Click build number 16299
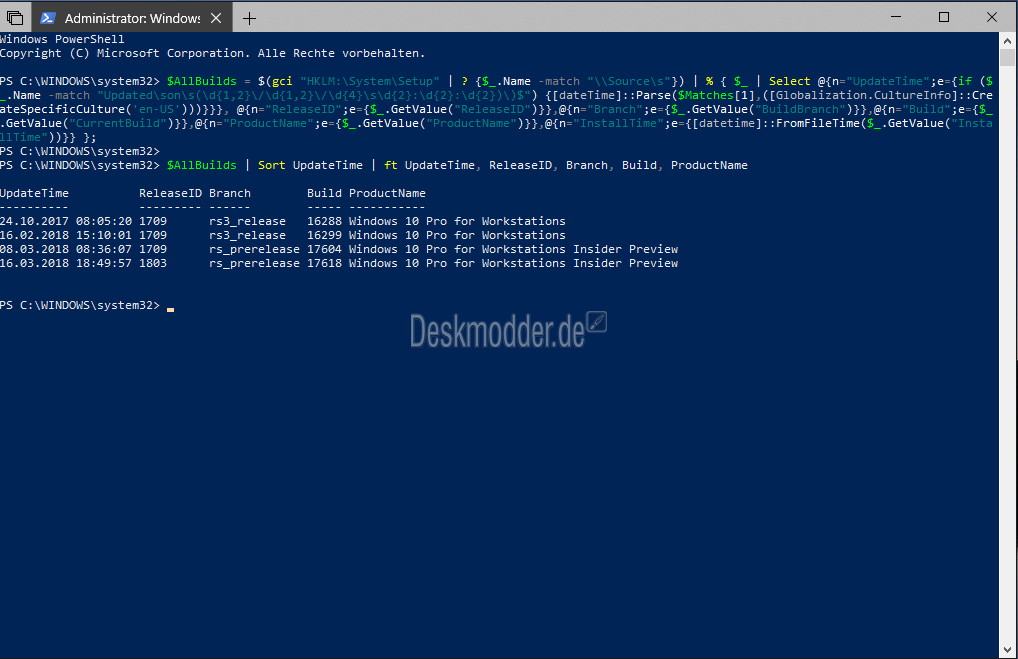Image resolution: width=1018 pixels, height=659 pixels. click(x=324, y=235)
